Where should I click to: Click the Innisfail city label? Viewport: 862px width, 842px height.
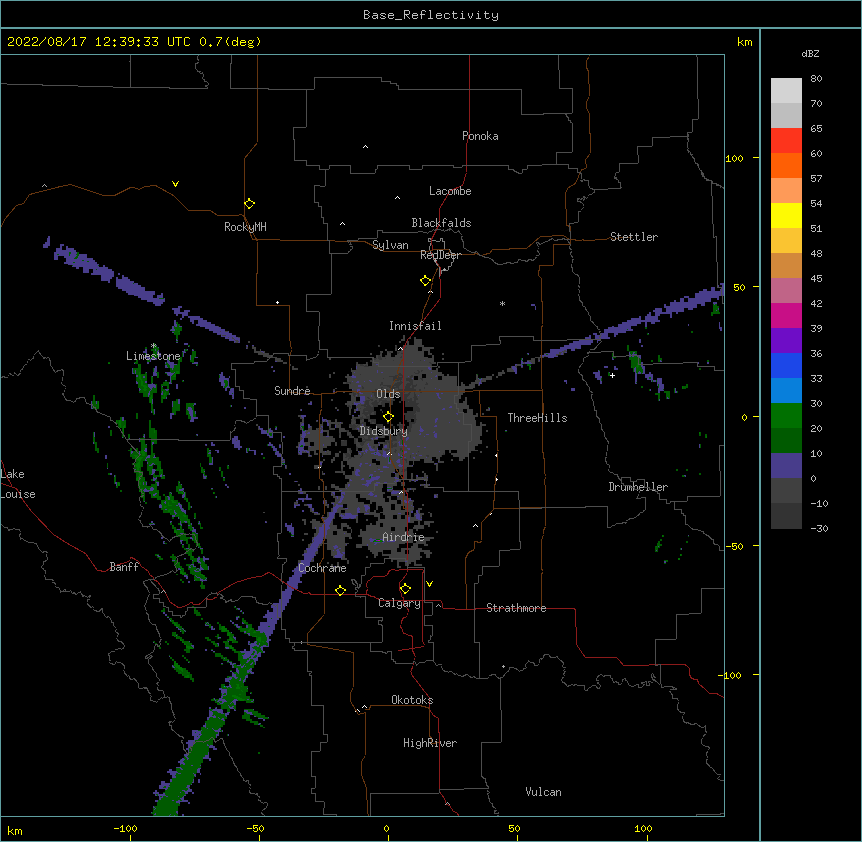[x=415, y=326]
